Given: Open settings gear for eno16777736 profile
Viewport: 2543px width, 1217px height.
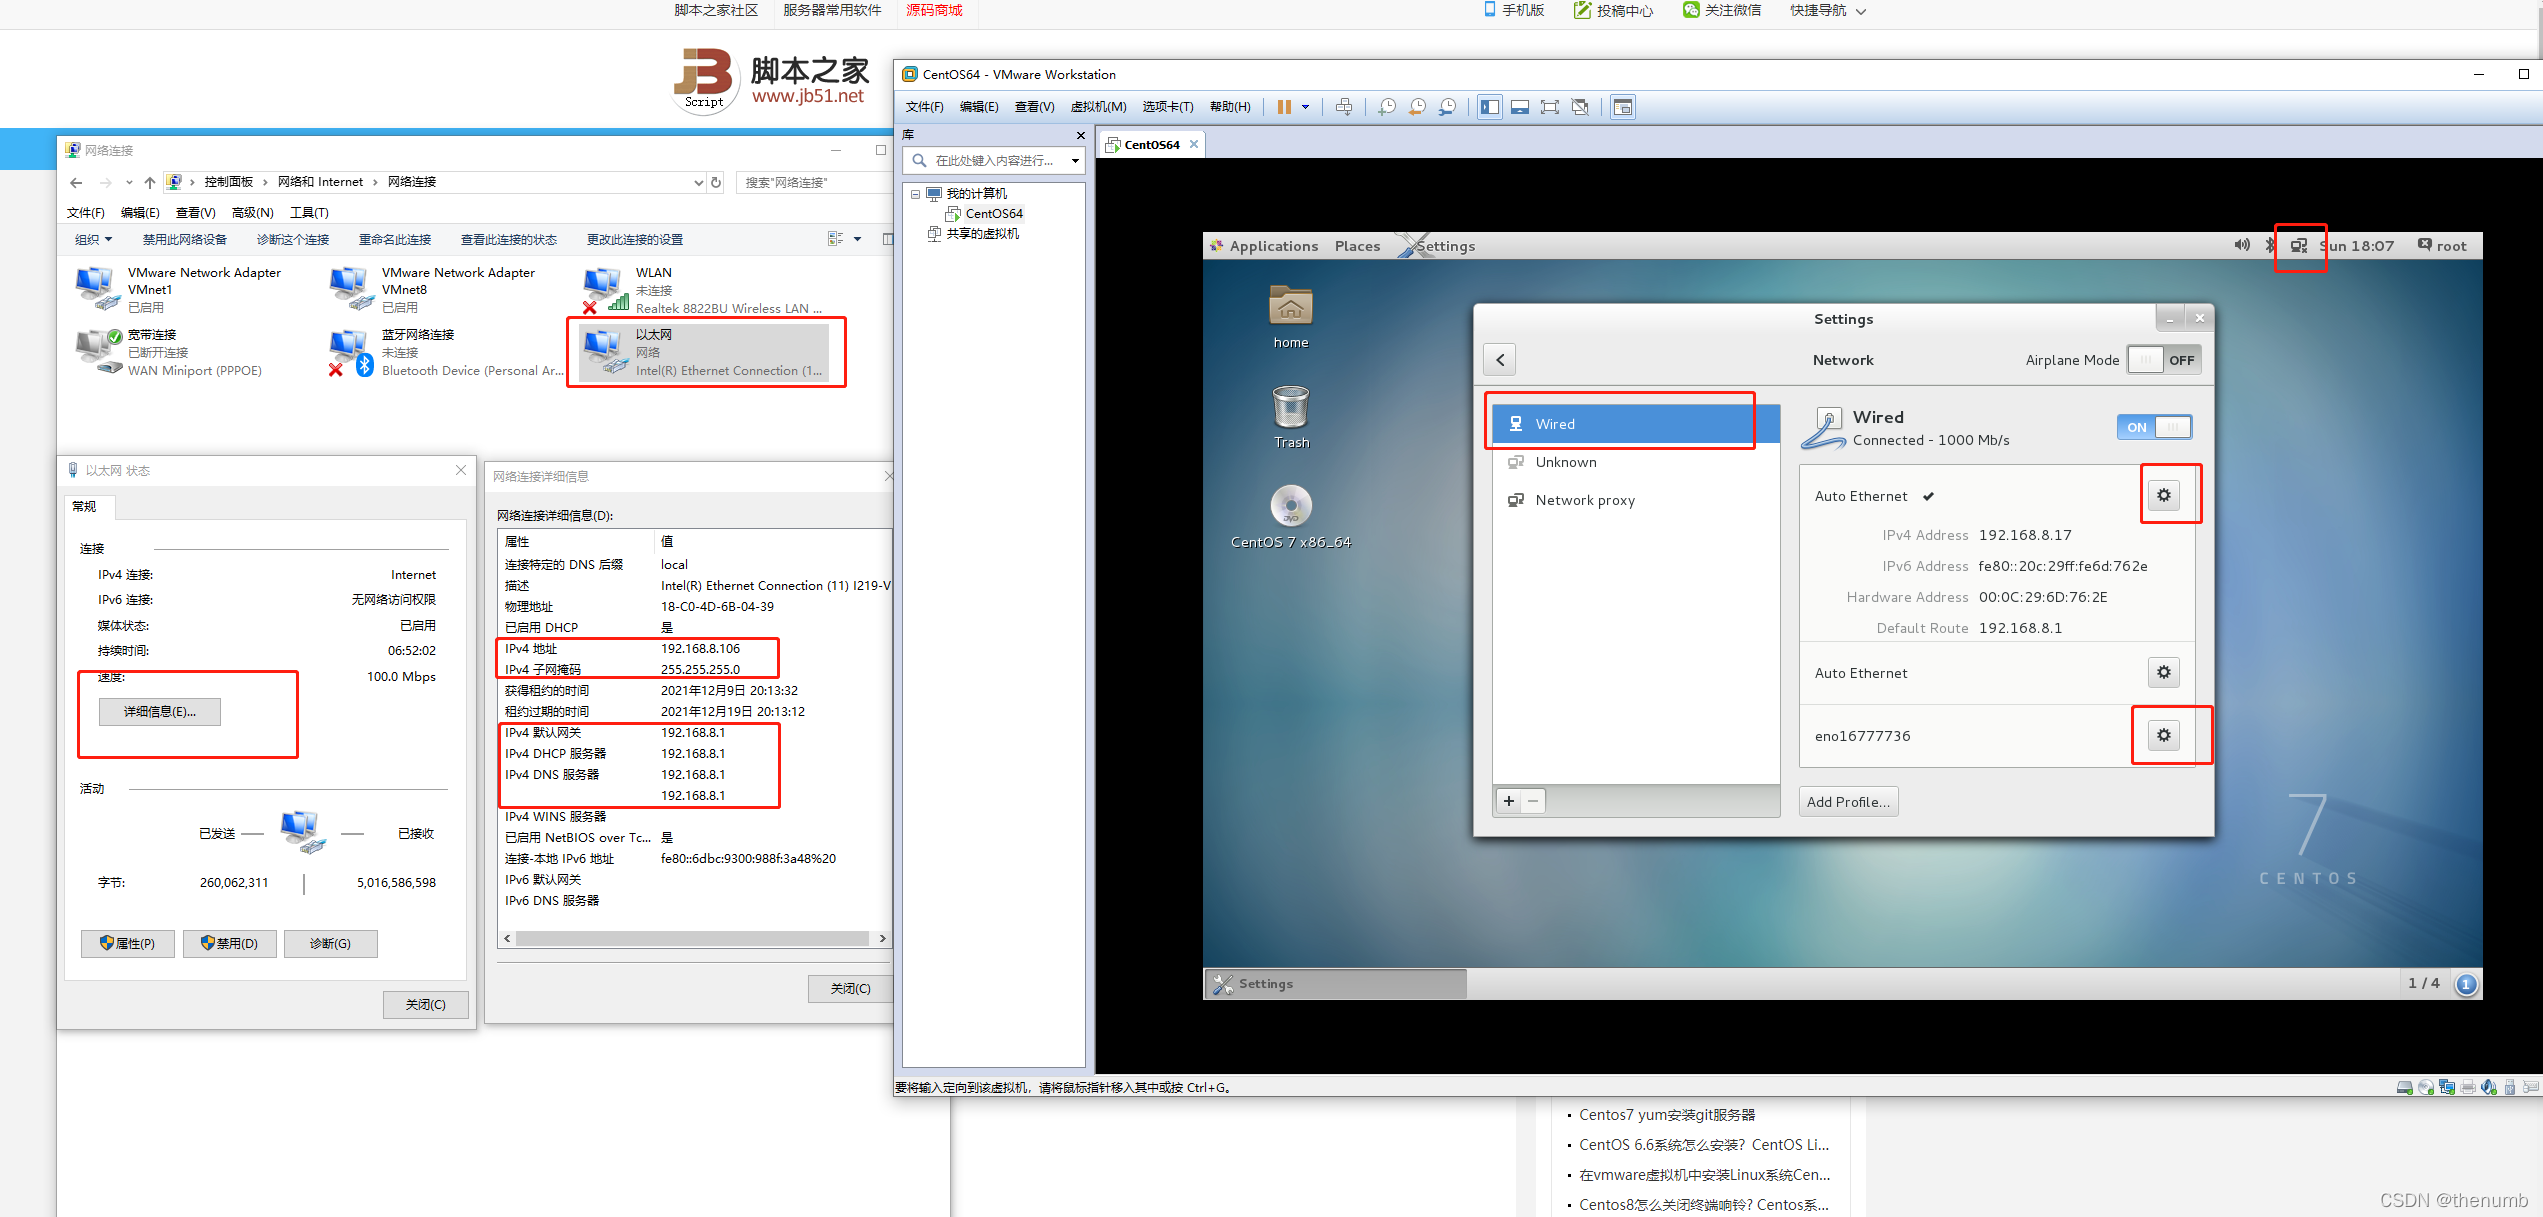Looking at the screenshot, I should 2164,735.
